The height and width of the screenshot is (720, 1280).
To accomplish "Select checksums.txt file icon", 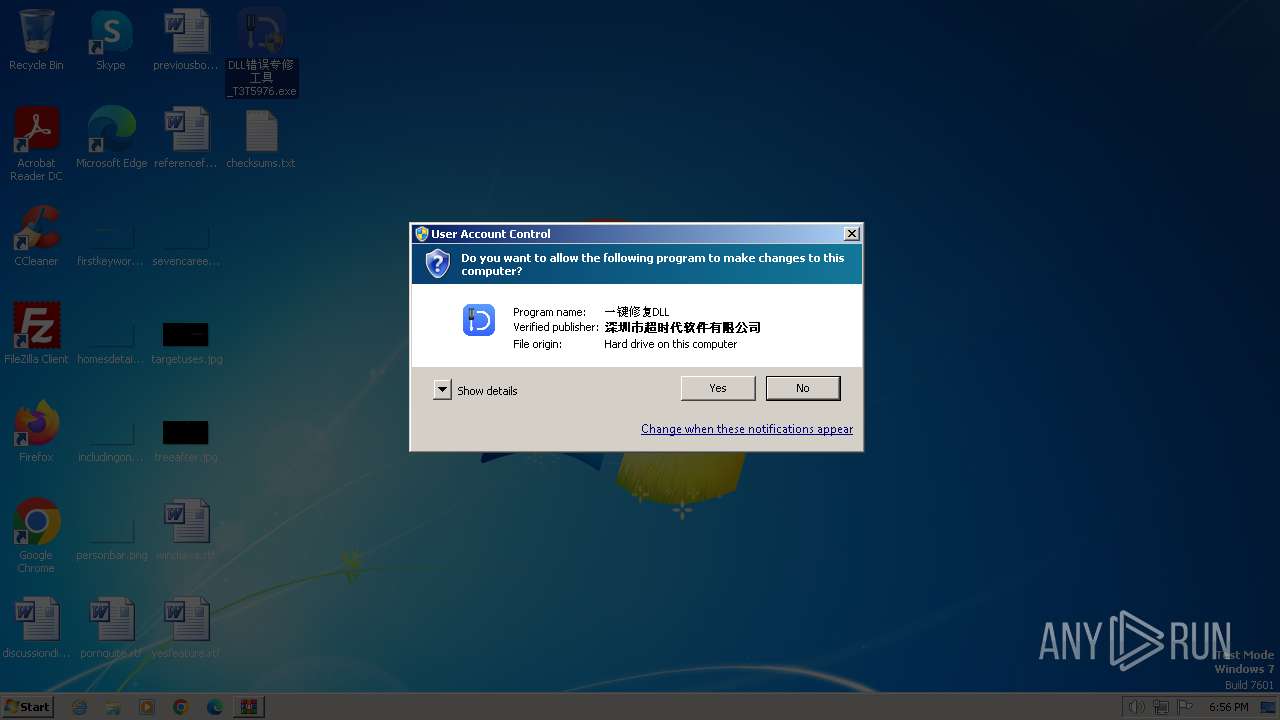I will (x=261, y=137).
